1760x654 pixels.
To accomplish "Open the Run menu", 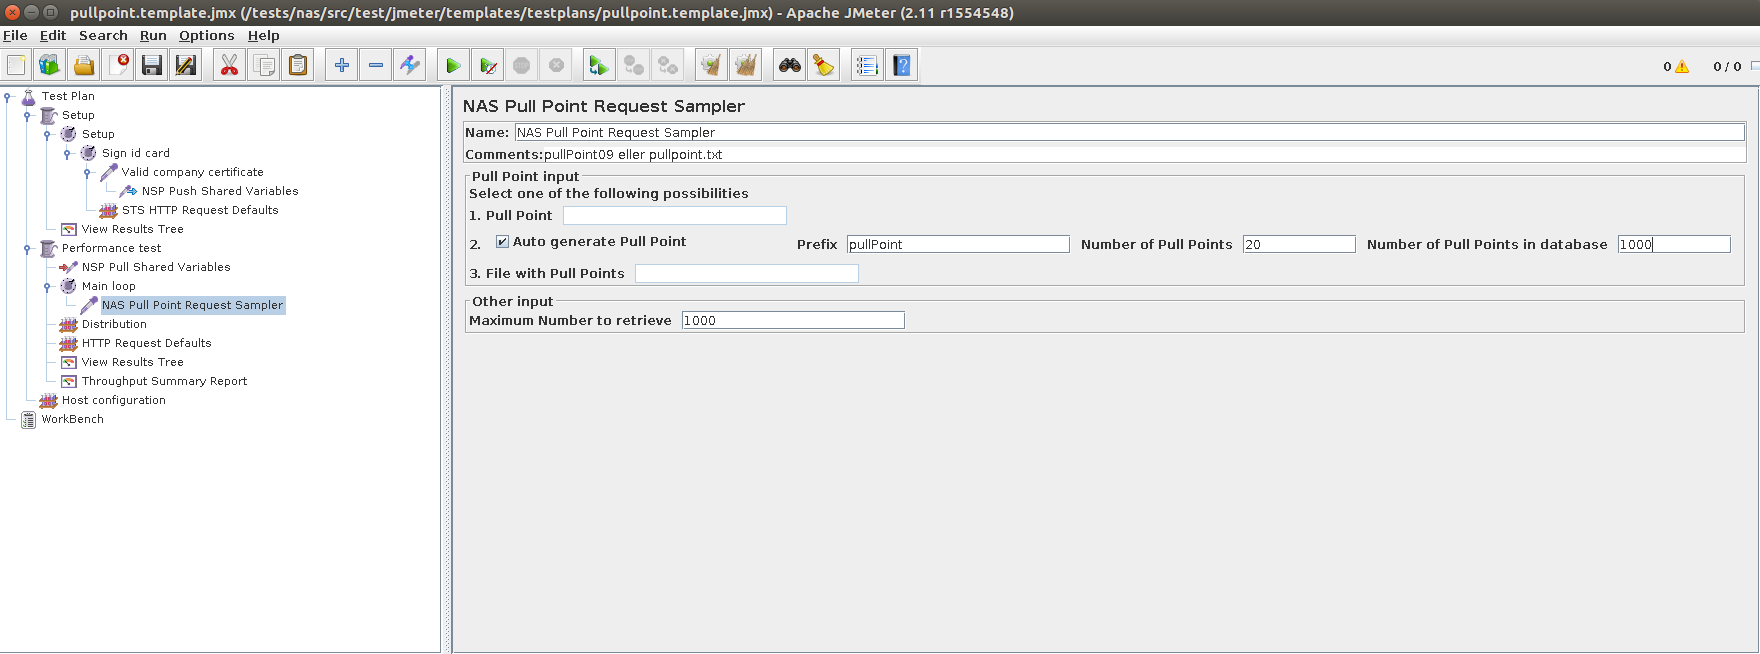I will (x=153, y=35).
